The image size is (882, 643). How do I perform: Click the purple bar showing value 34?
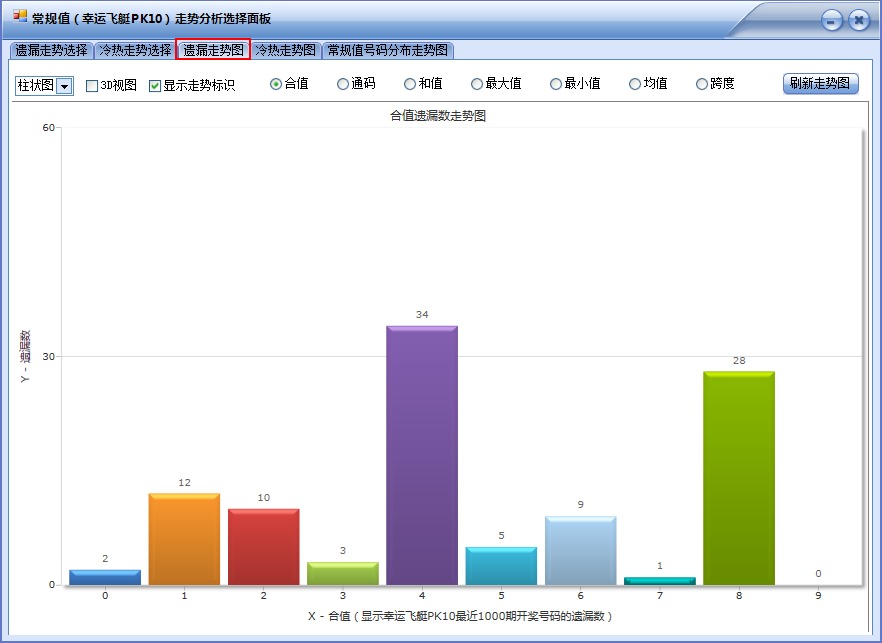point(421,450)
